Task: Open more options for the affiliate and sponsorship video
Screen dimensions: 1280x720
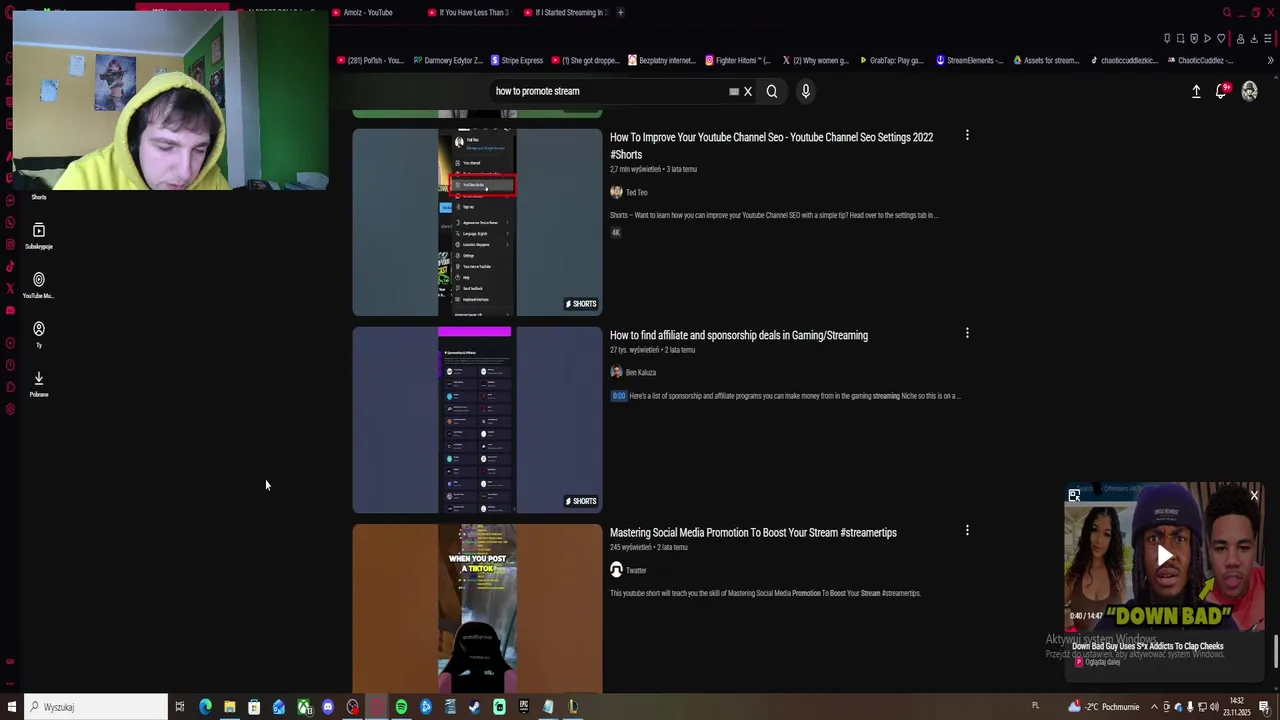Action: [967, 333]
